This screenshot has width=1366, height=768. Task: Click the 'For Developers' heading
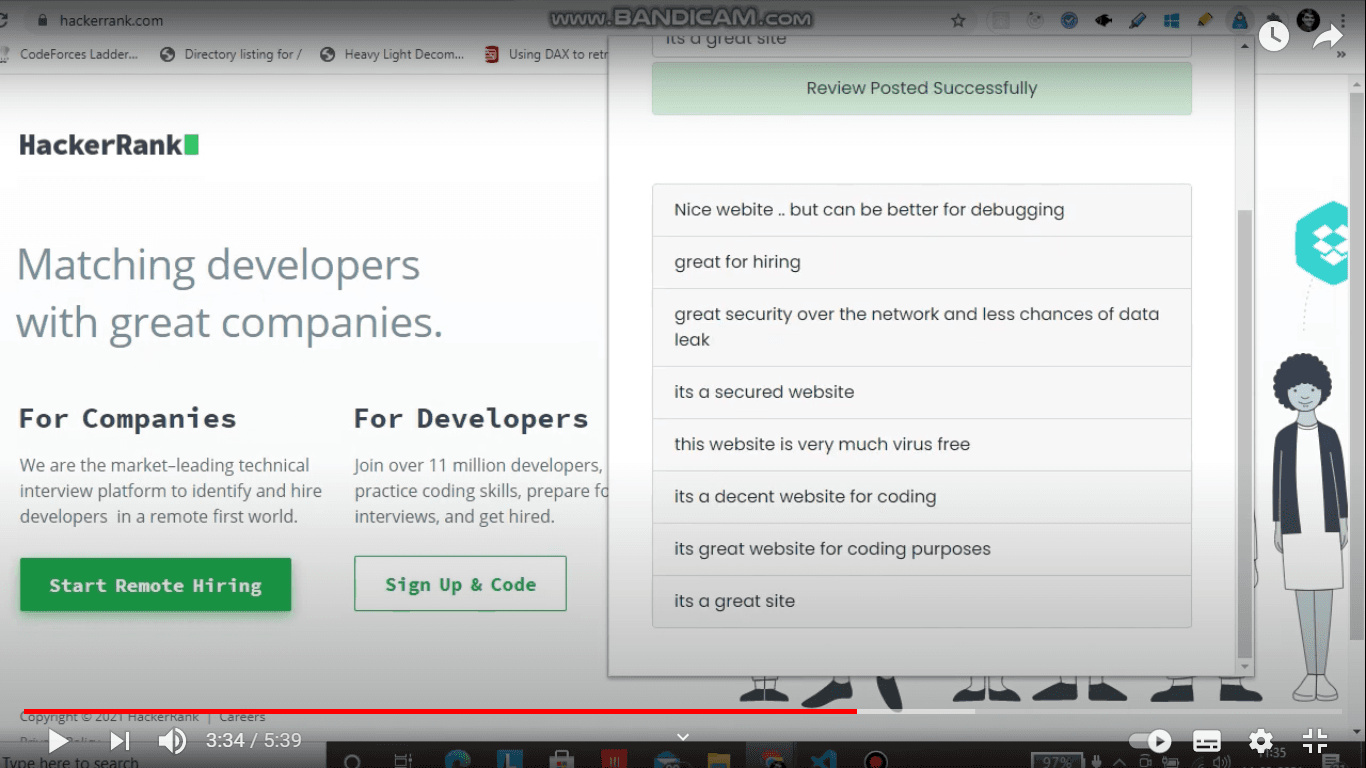(x=471, y=418)
